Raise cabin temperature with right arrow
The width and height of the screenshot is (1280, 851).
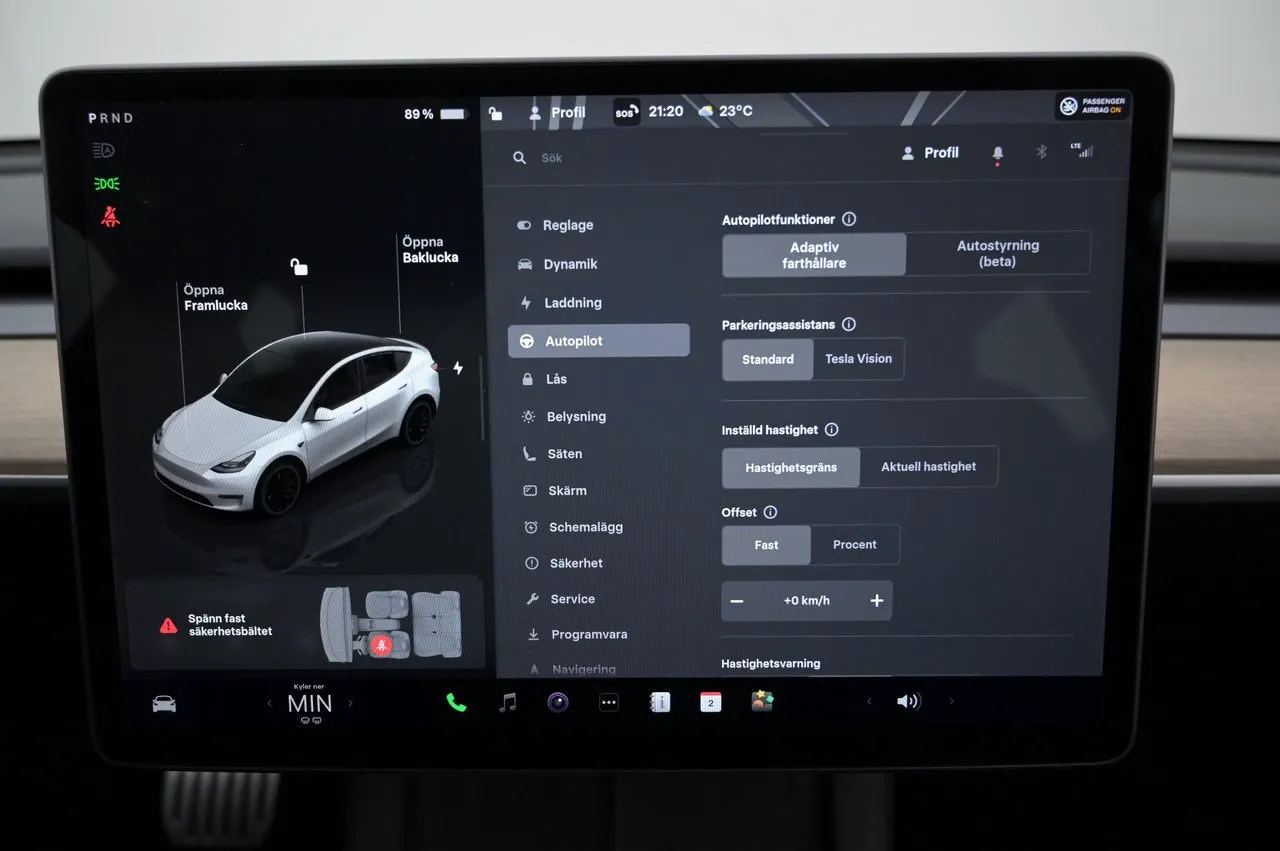coord(350,704)
